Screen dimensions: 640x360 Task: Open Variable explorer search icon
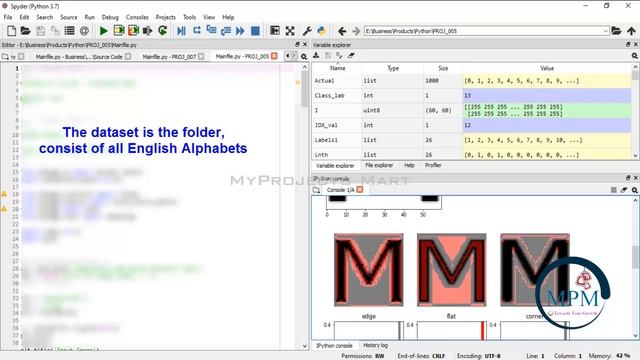coord(635,56)
